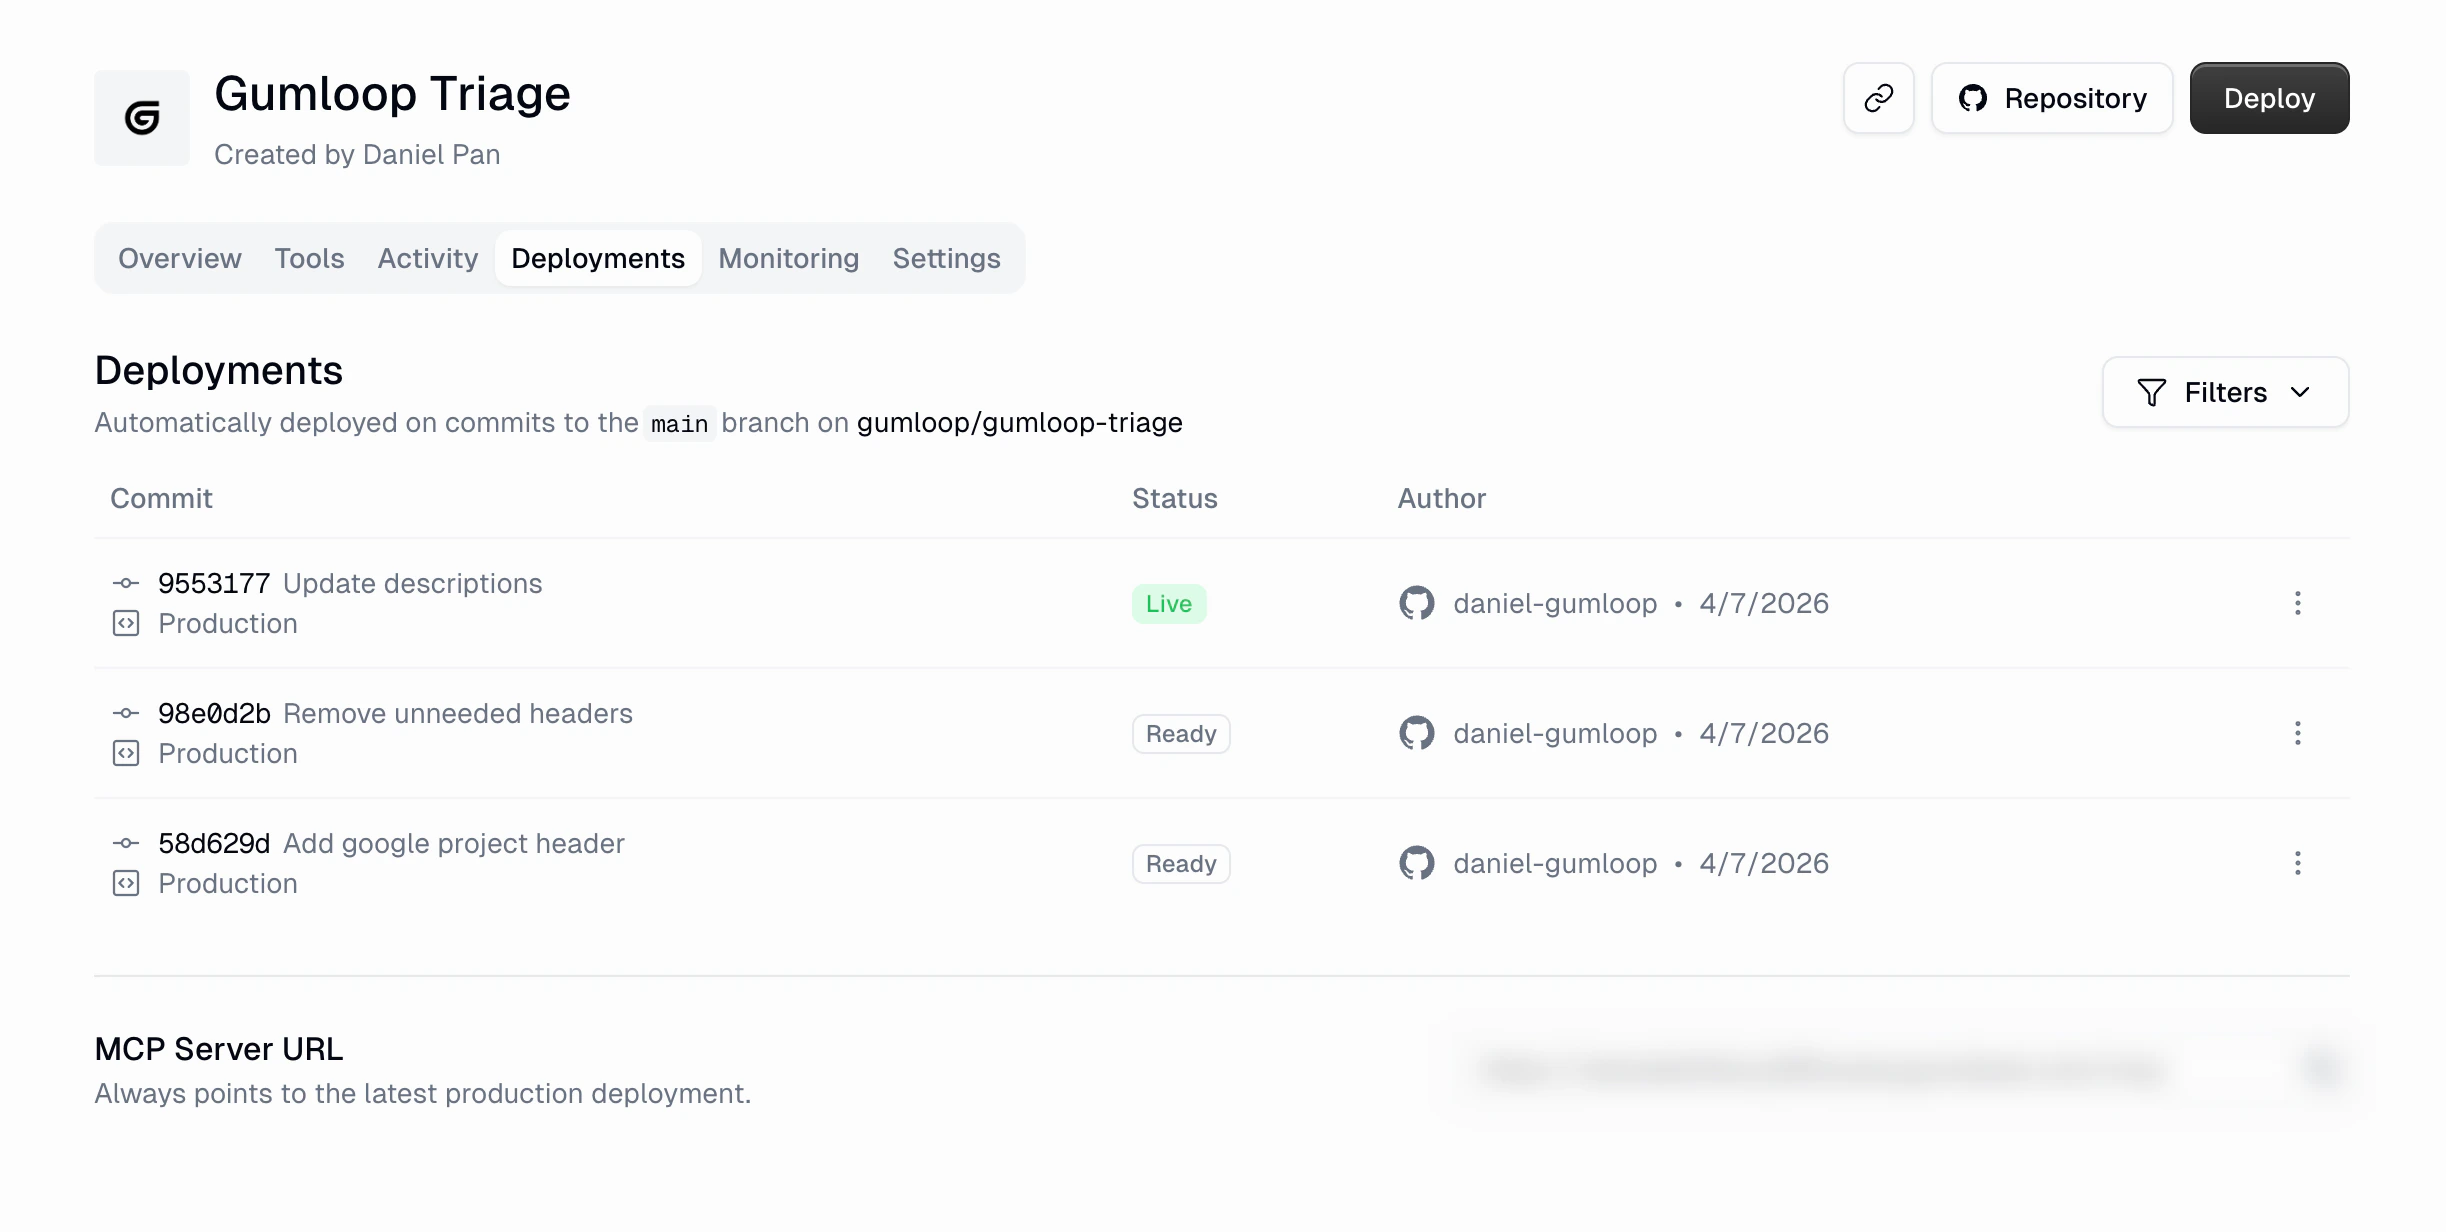Click the copy link icon near Deploy

coord(1878,97)
